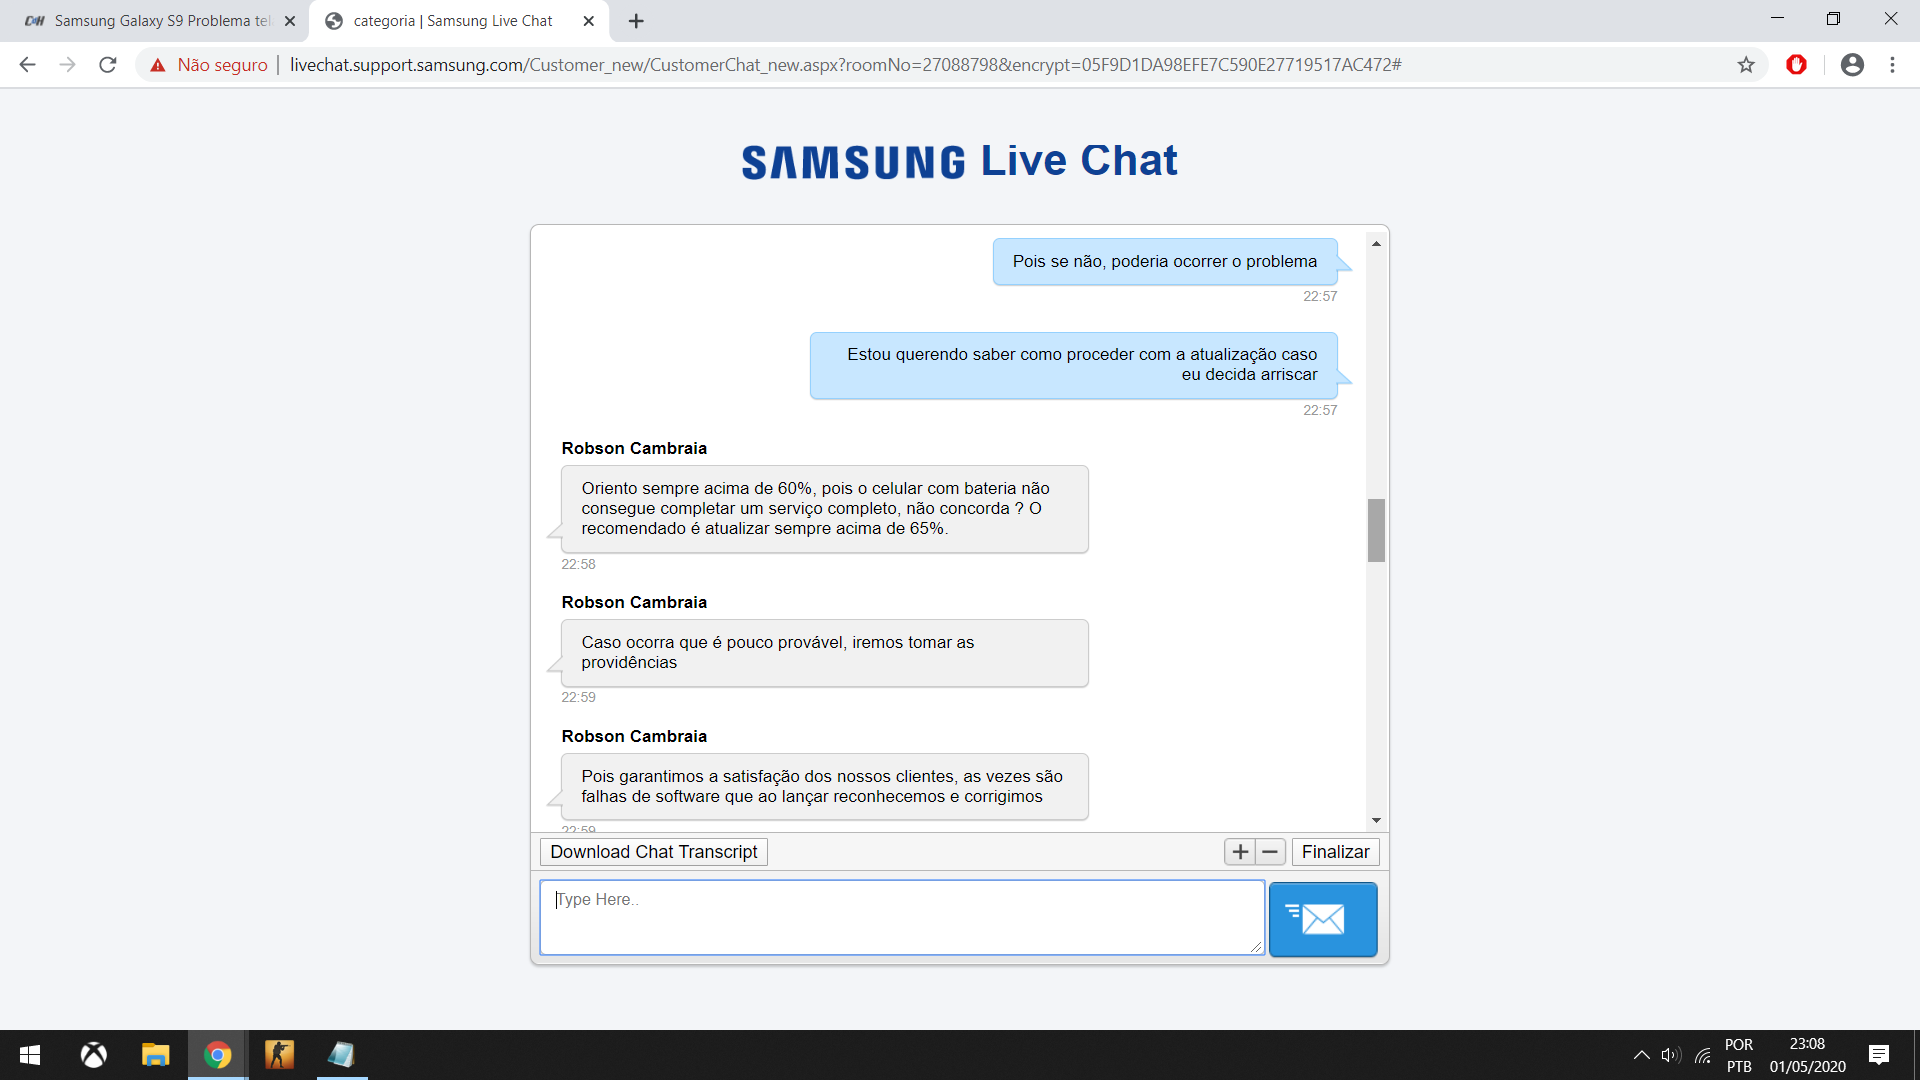Click message 'Estou querendo saber como proceder'

coord(1074,365)
